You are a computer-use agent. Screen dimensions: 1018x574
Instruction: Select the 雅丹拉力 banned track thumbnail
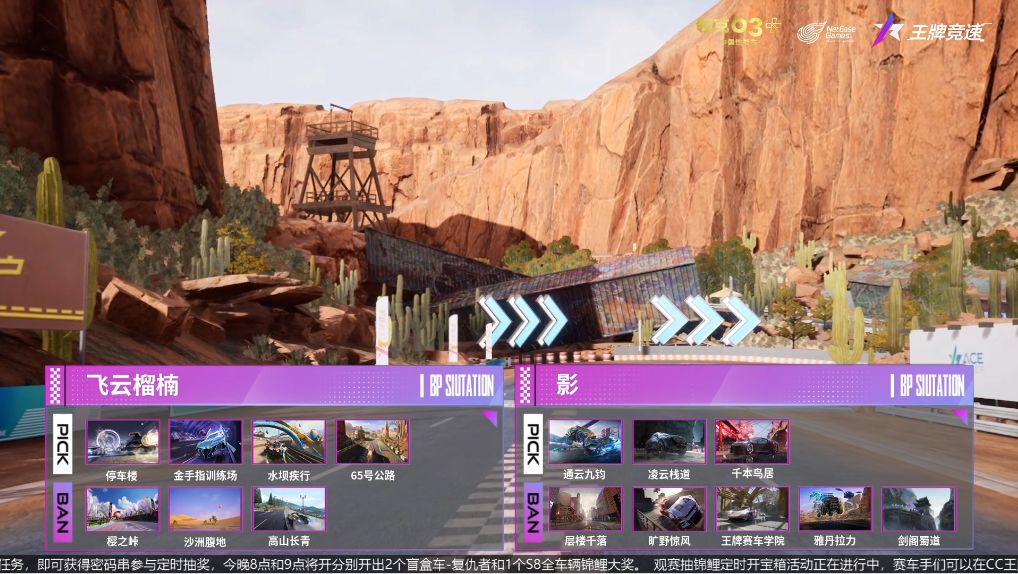coord(835,510)
